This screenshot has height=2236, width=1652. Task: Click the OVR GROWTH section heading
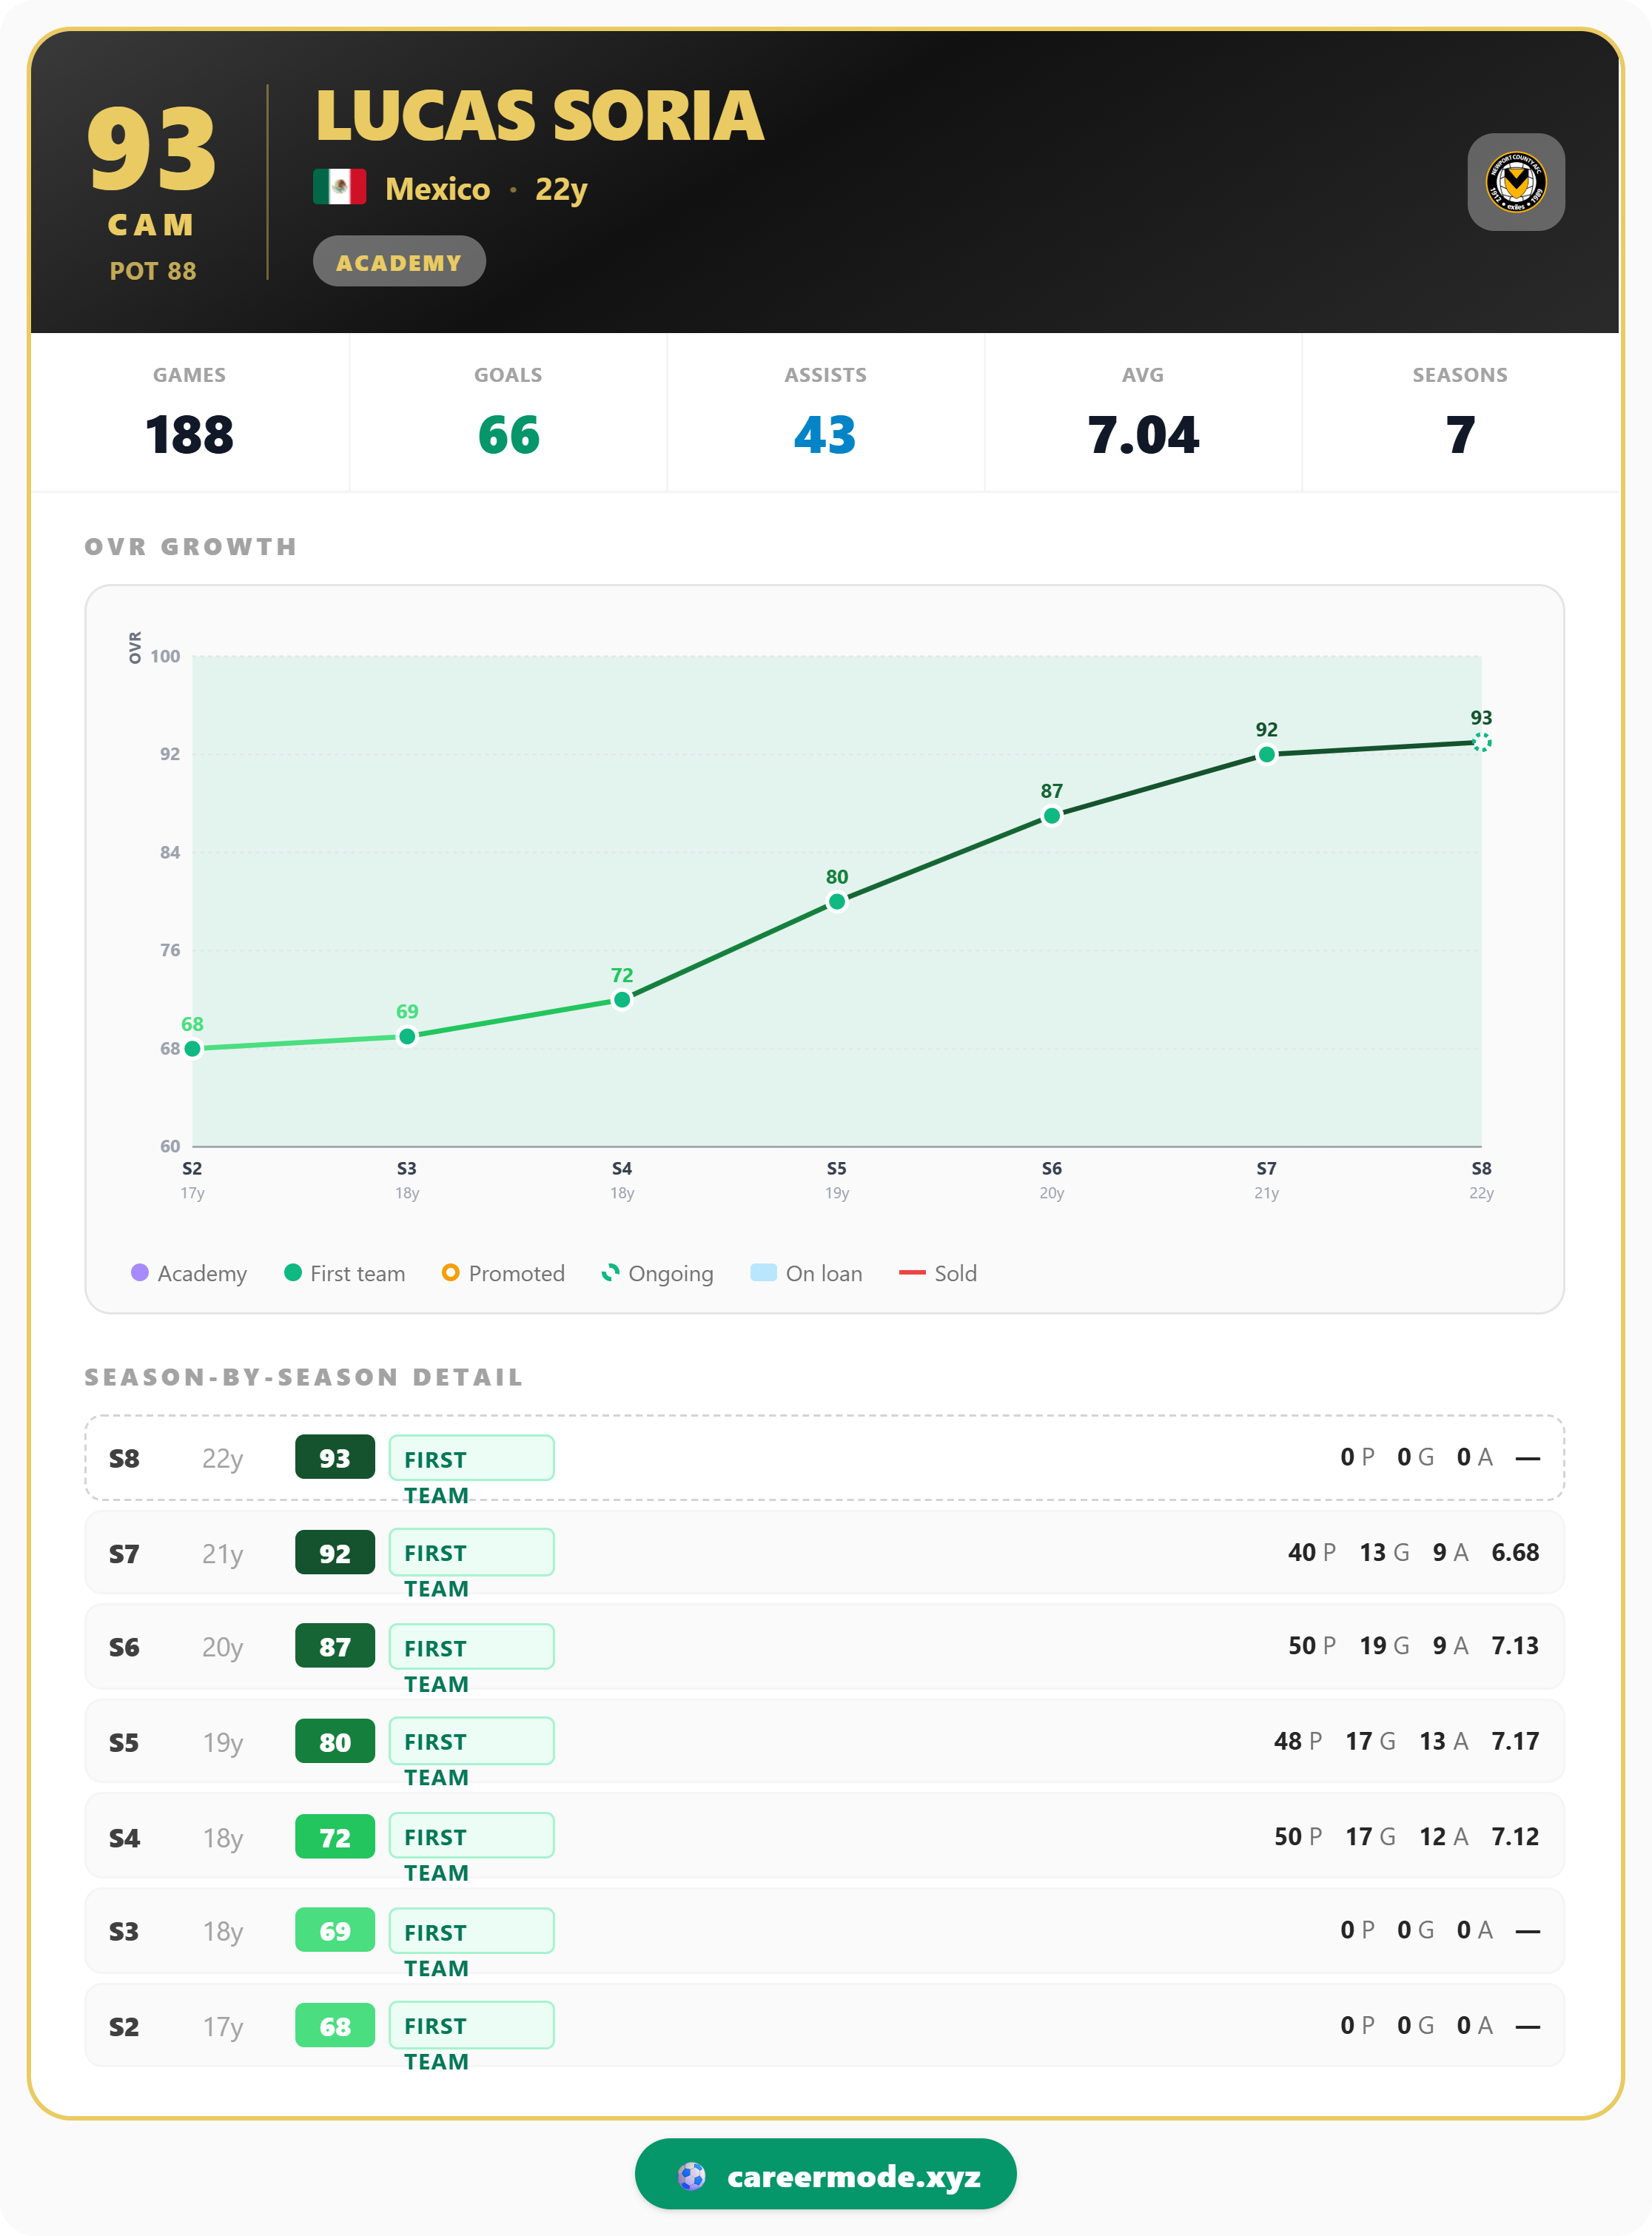tap(191, 547)
